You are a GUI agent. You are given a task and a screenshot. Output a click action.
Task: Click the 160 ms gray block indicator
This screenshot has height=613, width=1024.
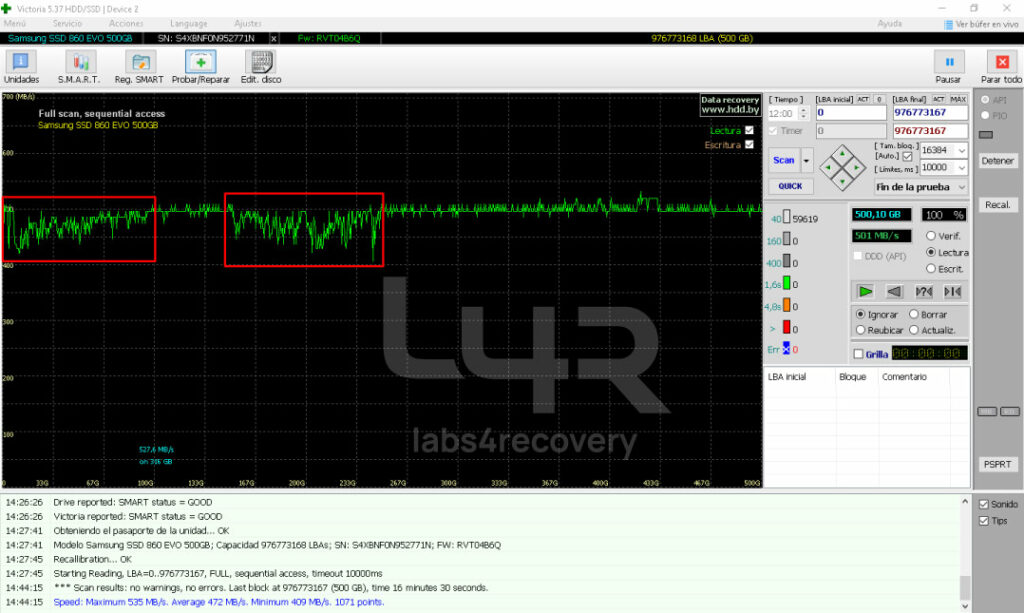pos(786,239)
